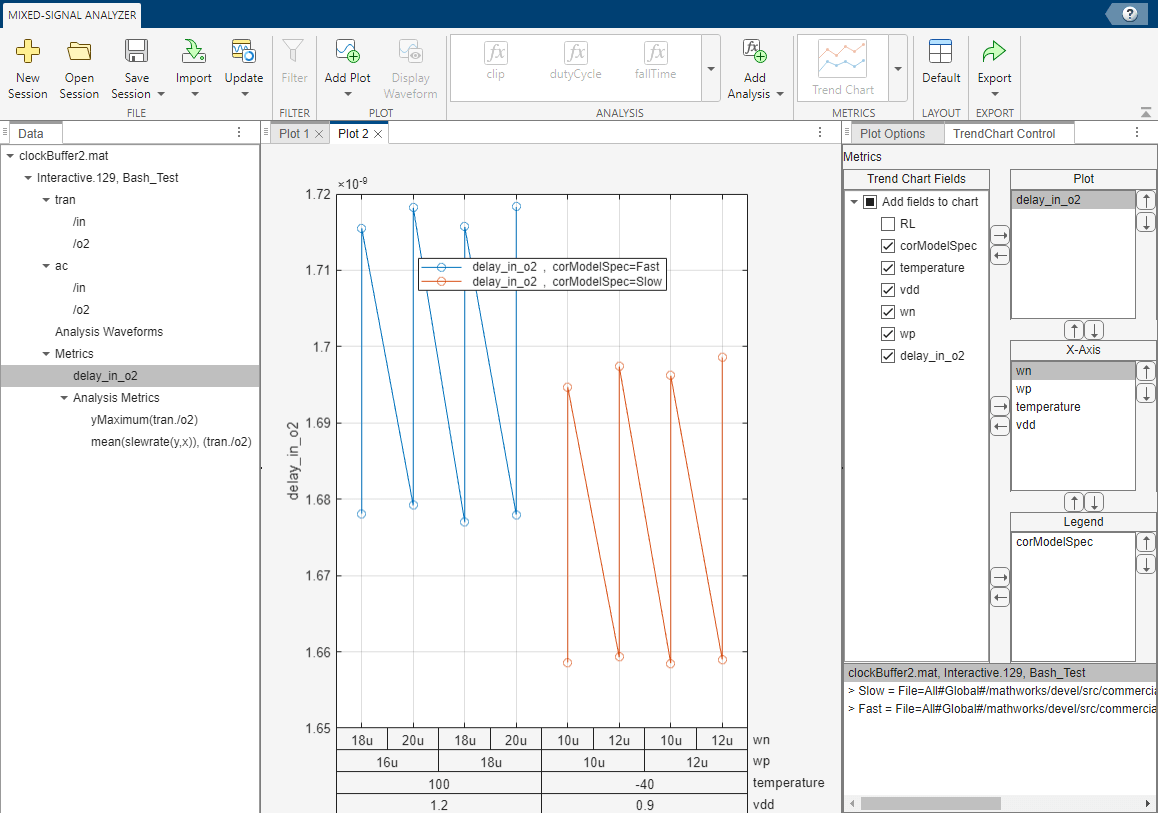The image size is (1158, 813).
Task: Save the current session
Action: 136,60
